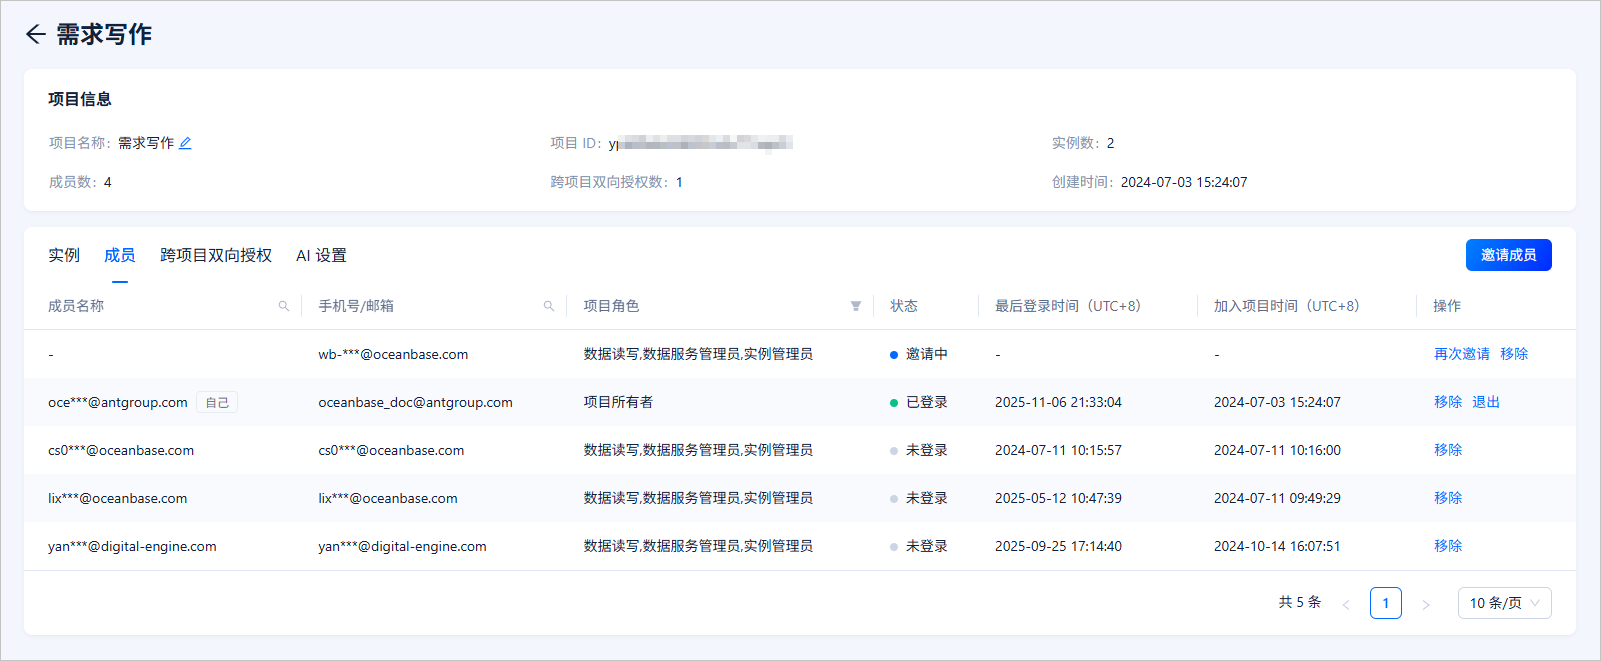
Task: Expand the 10 条/页 page size dropdown
Action: click(1505, 603)
